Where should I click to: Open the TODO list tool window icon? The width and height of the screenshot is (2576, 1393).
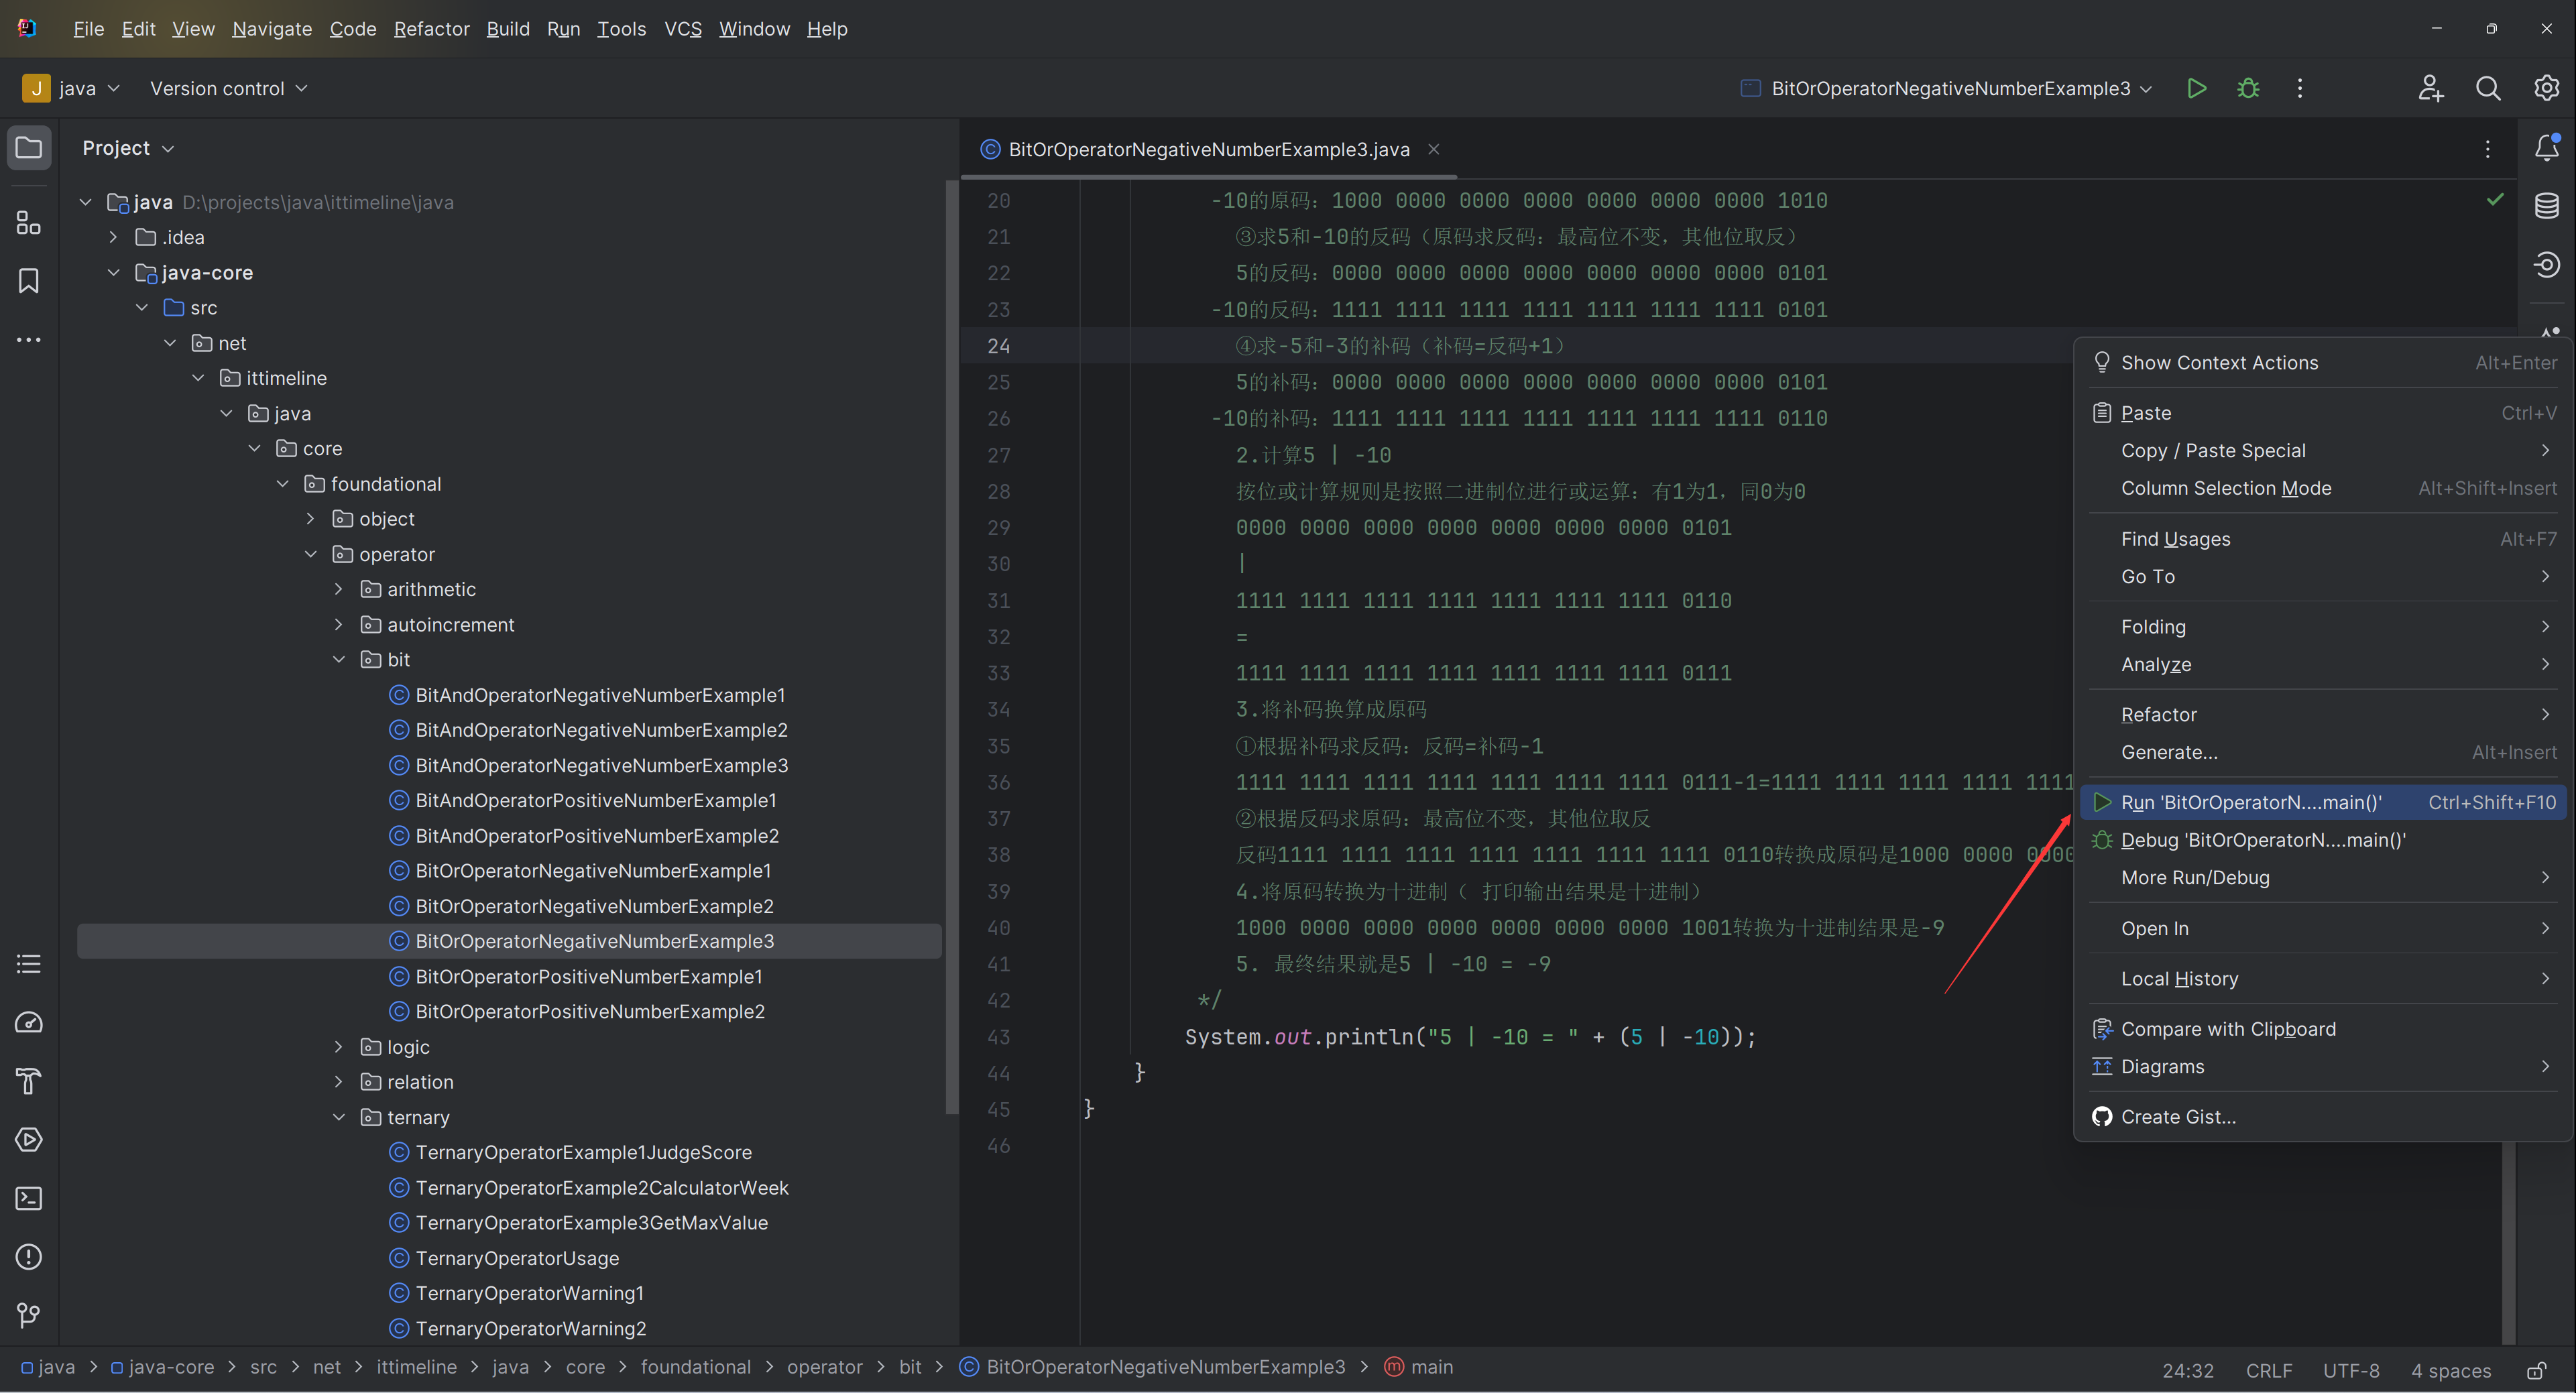coord(29,964)
